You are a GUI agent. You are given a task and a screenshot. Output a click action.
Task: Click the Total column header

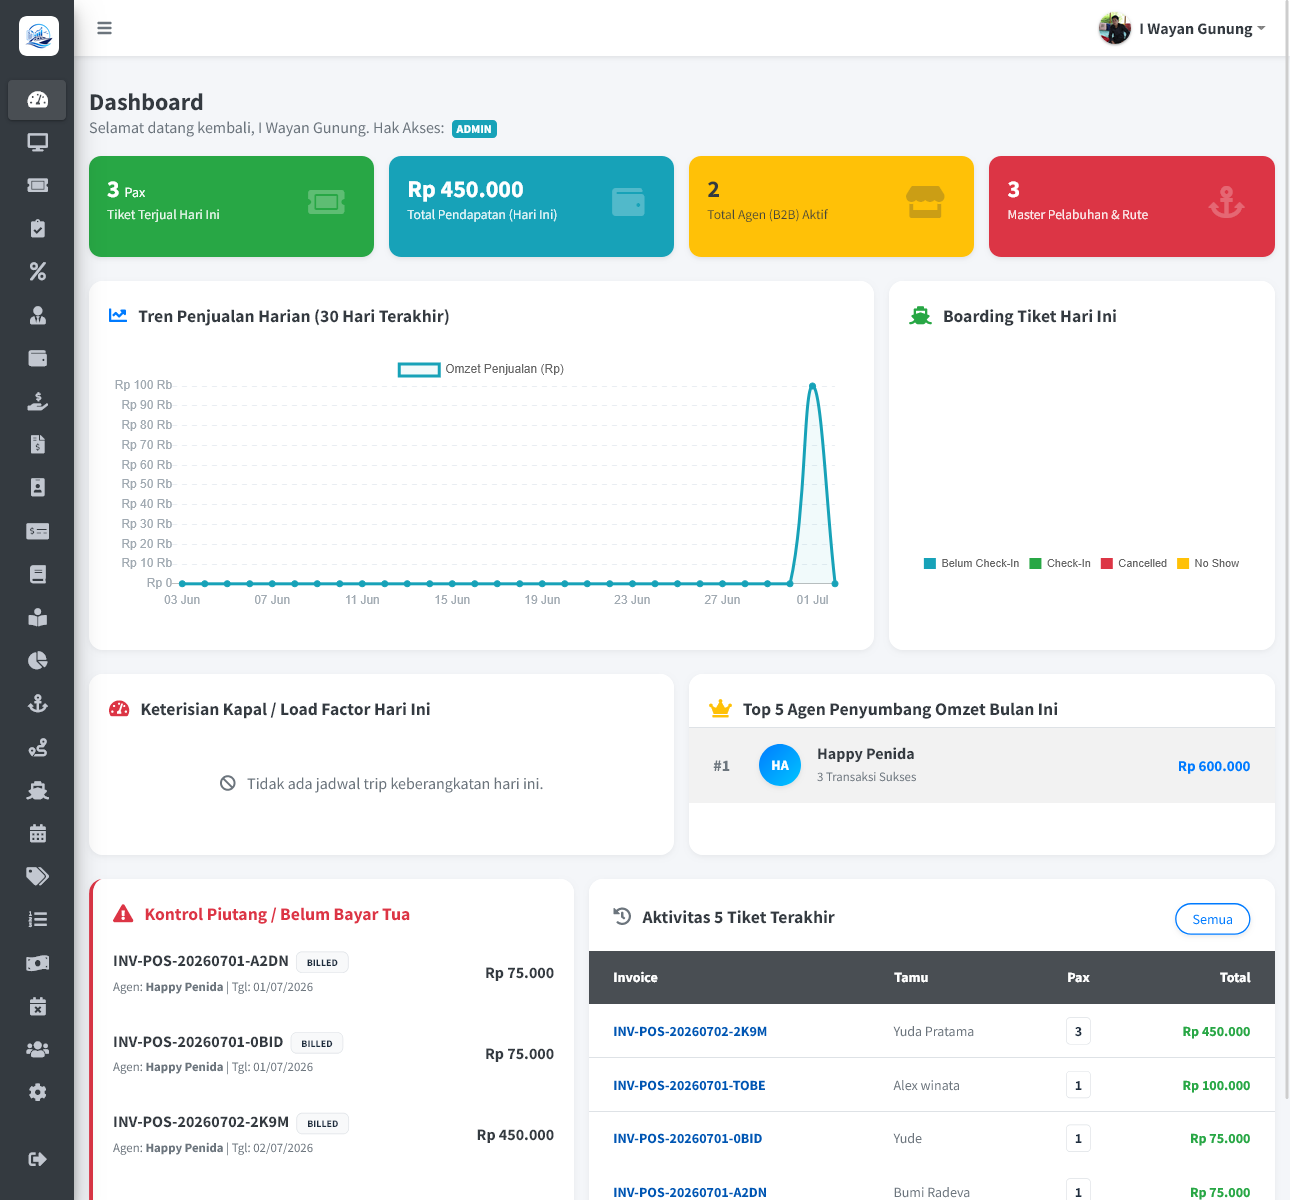(1235, 977)
